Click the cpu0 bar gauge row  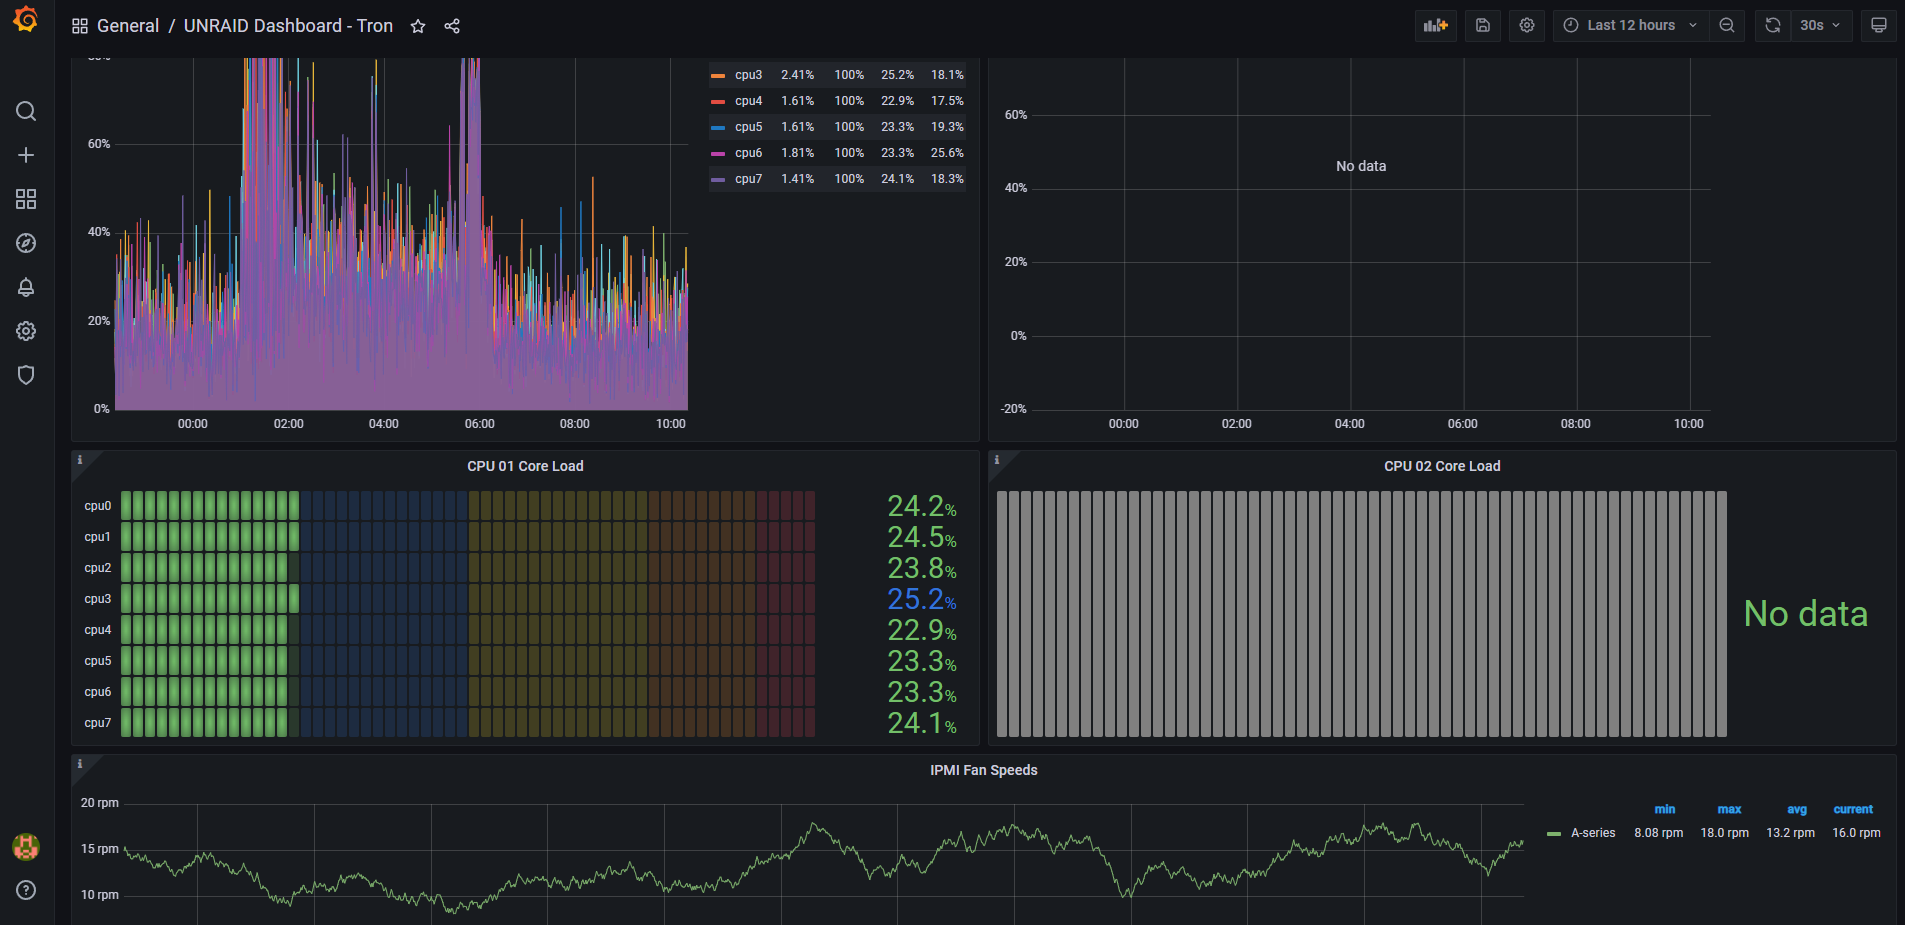[x=468, y=506]
